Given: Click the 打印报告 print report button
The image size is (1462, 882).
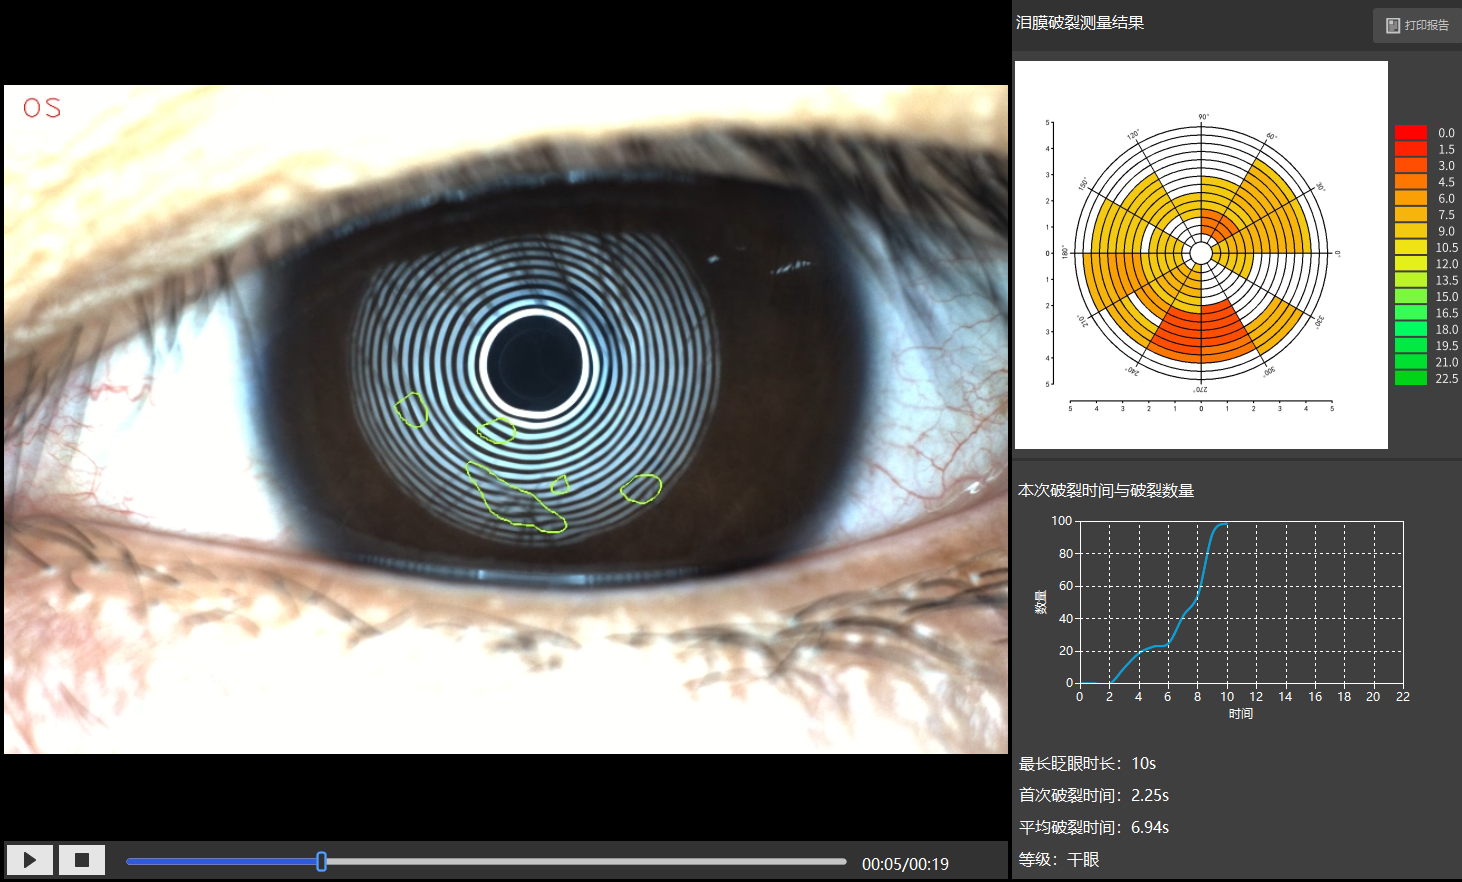Looking at the screenshot, I should pyautogui.click(x=1417, y=25).
